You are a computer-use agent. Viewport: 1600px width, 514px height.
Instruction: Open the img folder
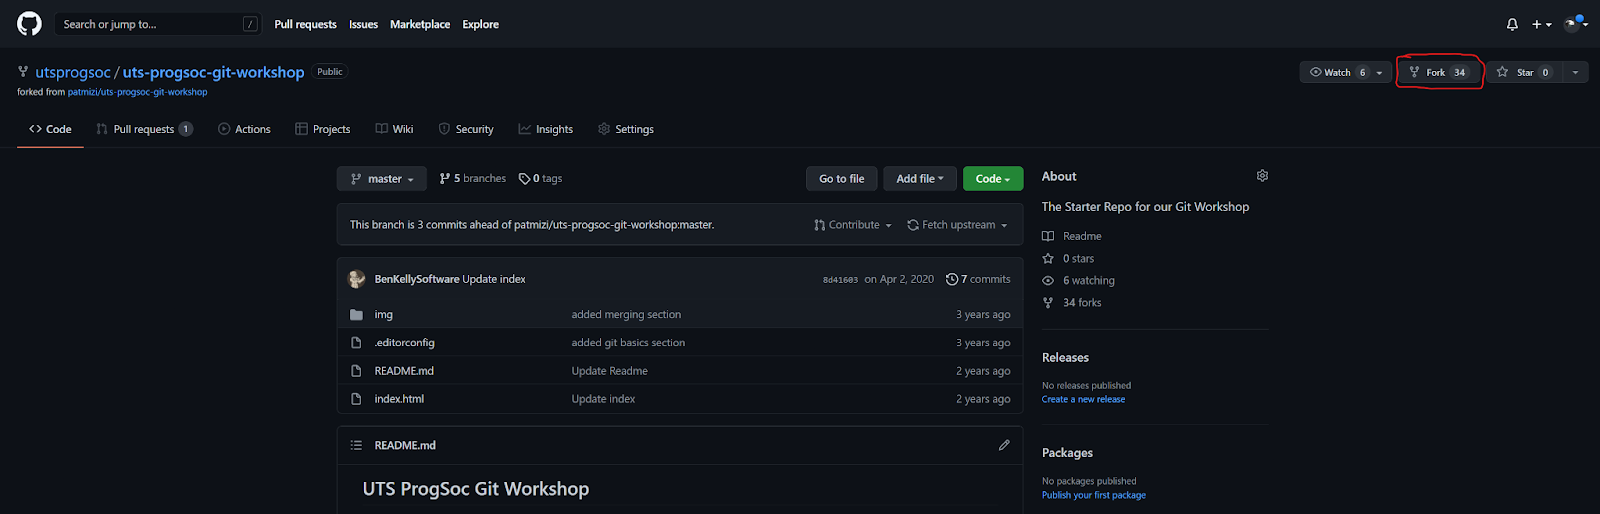pyautogui.click(x=384, y=314)
